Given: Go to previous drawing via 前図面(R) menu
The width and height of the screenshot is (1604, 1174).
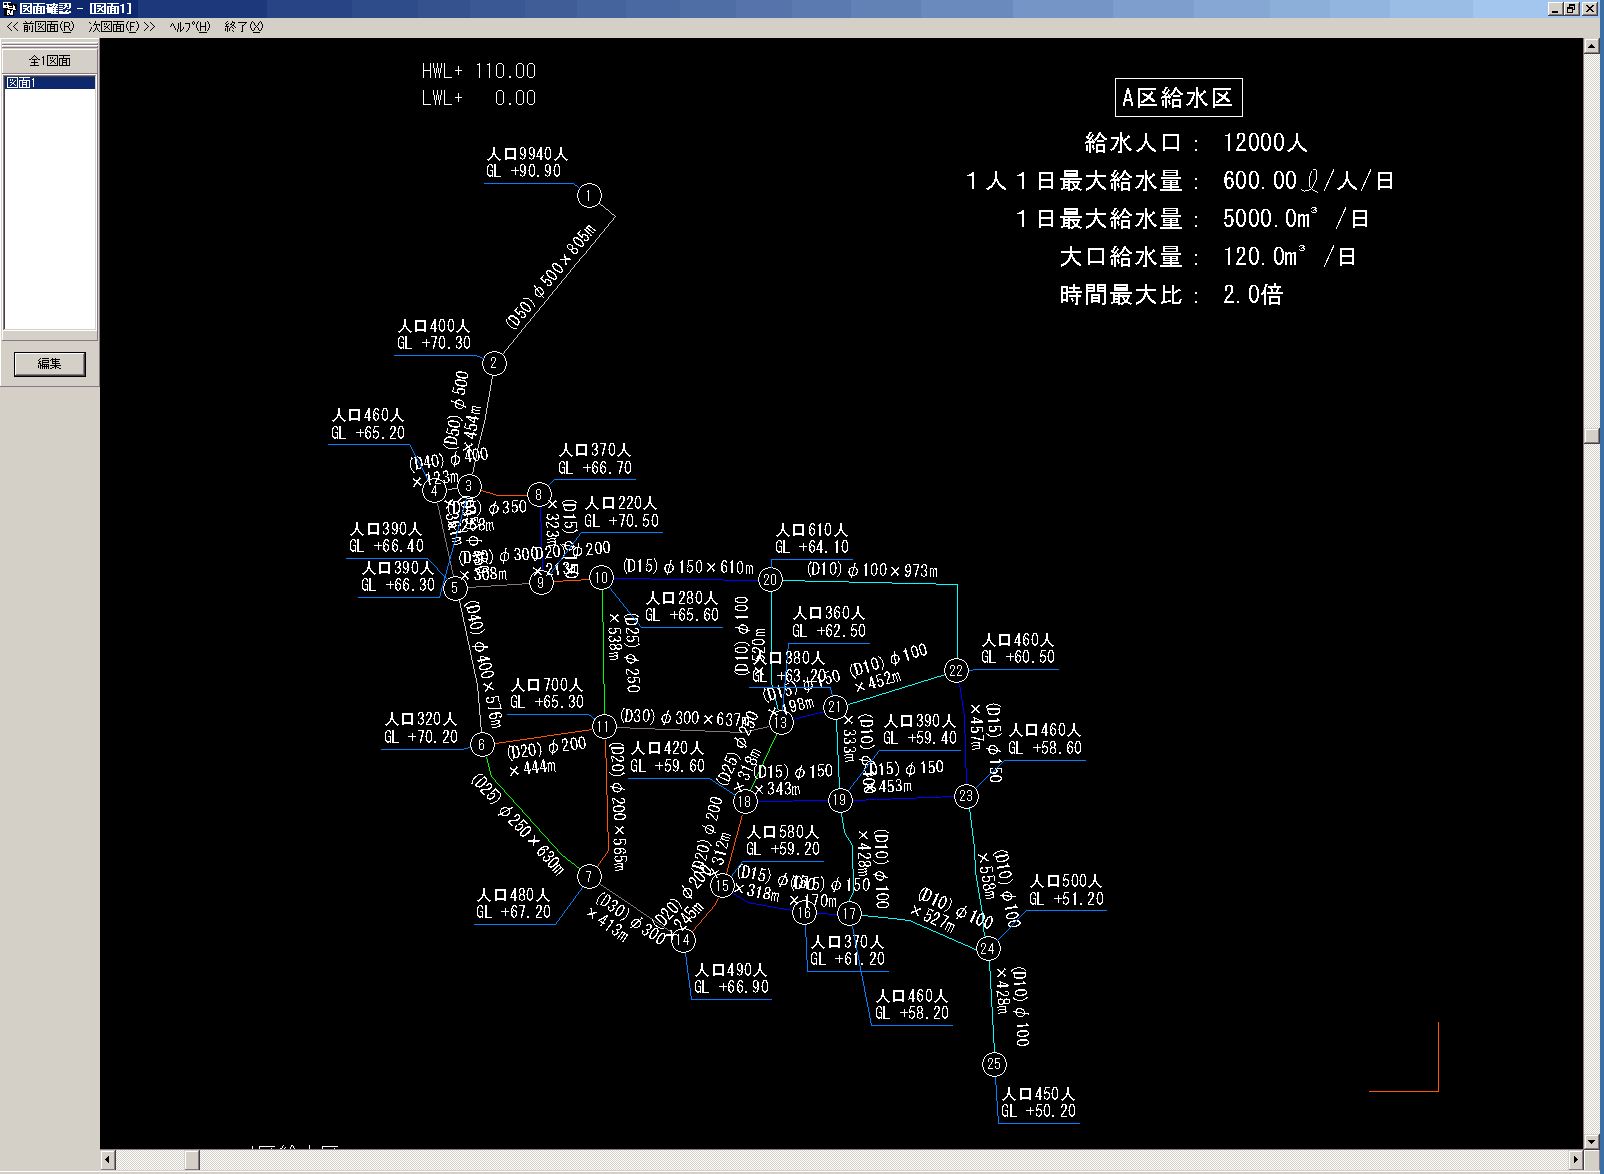Looking at the screenshot, I should coord(40,27).
